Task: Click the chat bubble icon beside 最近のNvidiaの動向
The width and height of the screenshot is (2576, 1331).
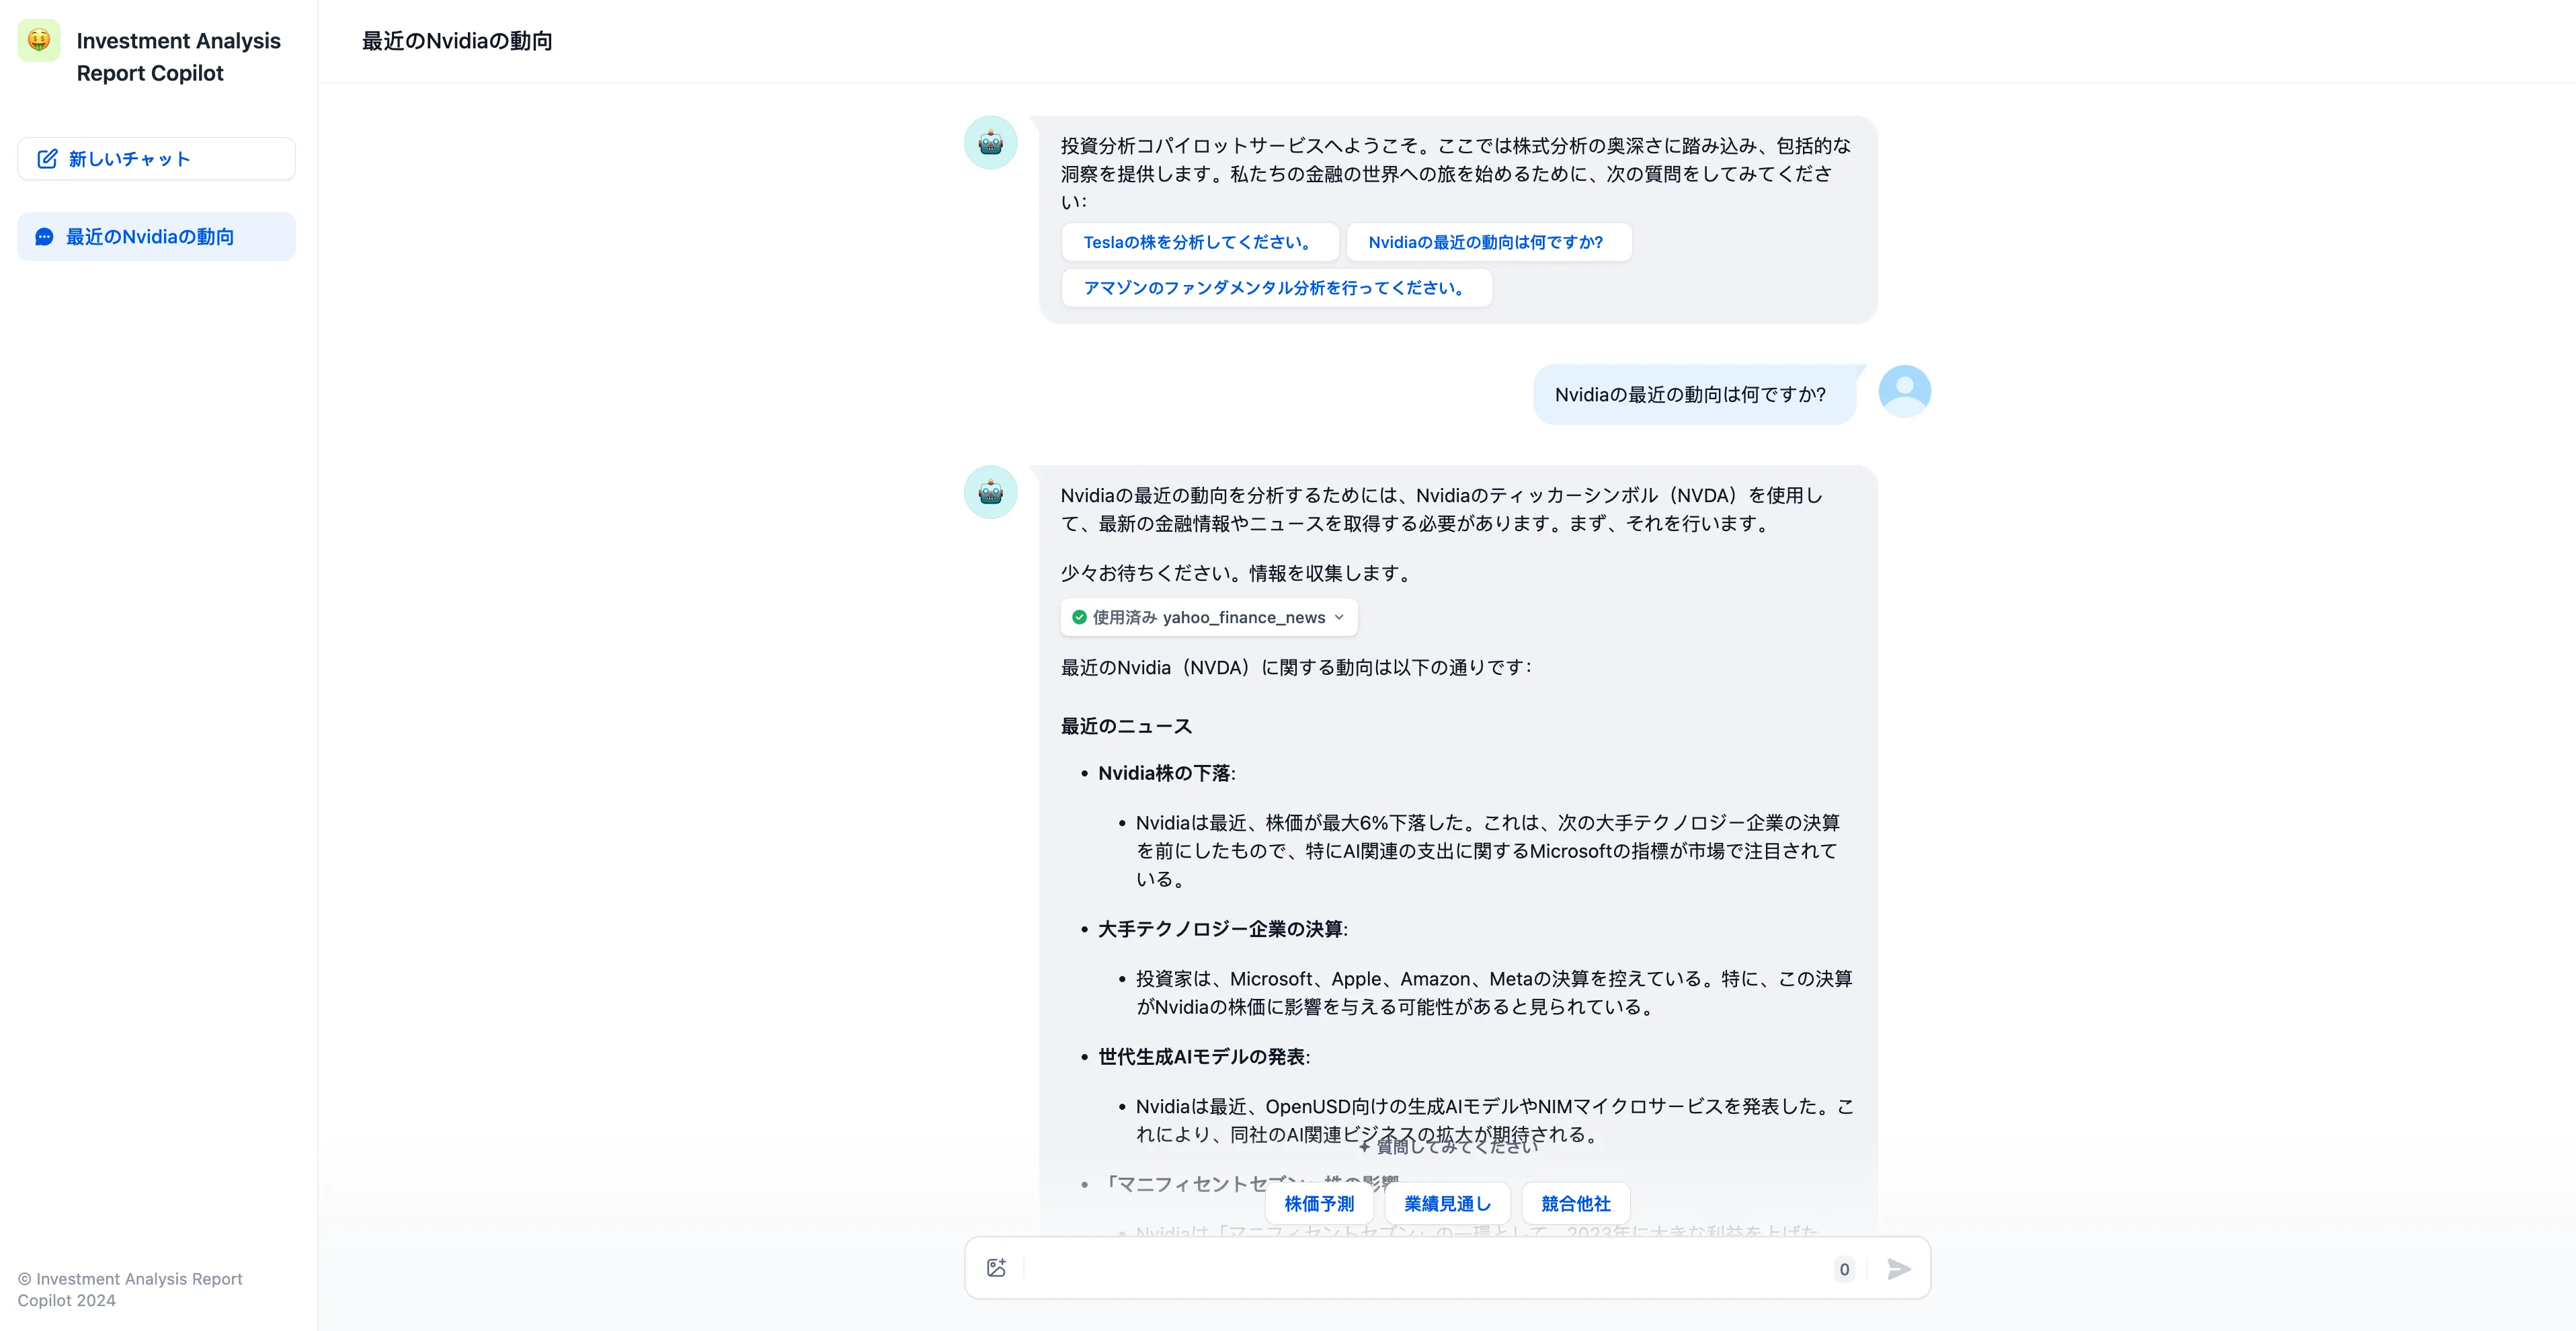Action: click(44, 237)
